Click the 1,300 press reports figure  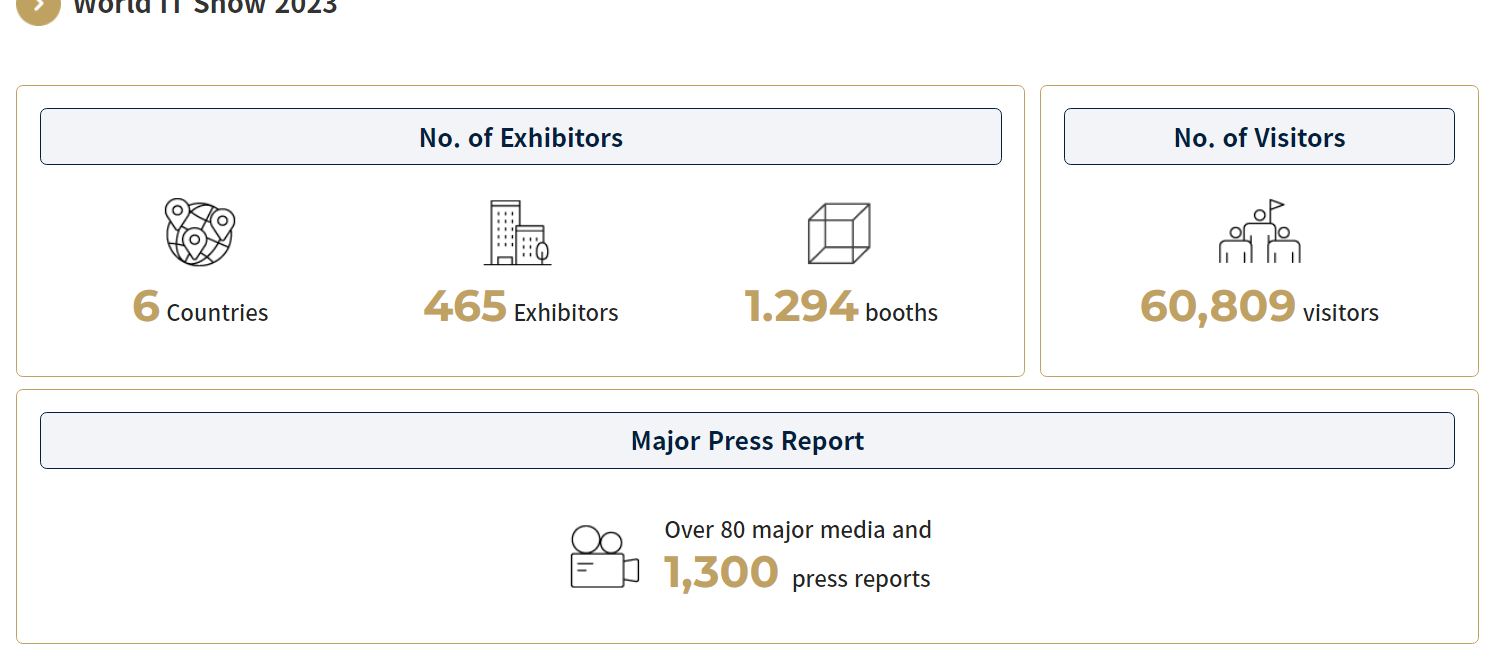pyautogui.click(x=797, y=573)
